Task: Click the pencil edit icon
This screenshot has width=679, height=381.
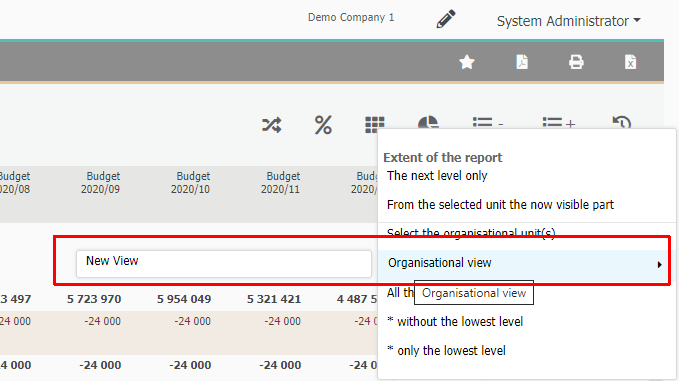Action: tap(446, 19)
